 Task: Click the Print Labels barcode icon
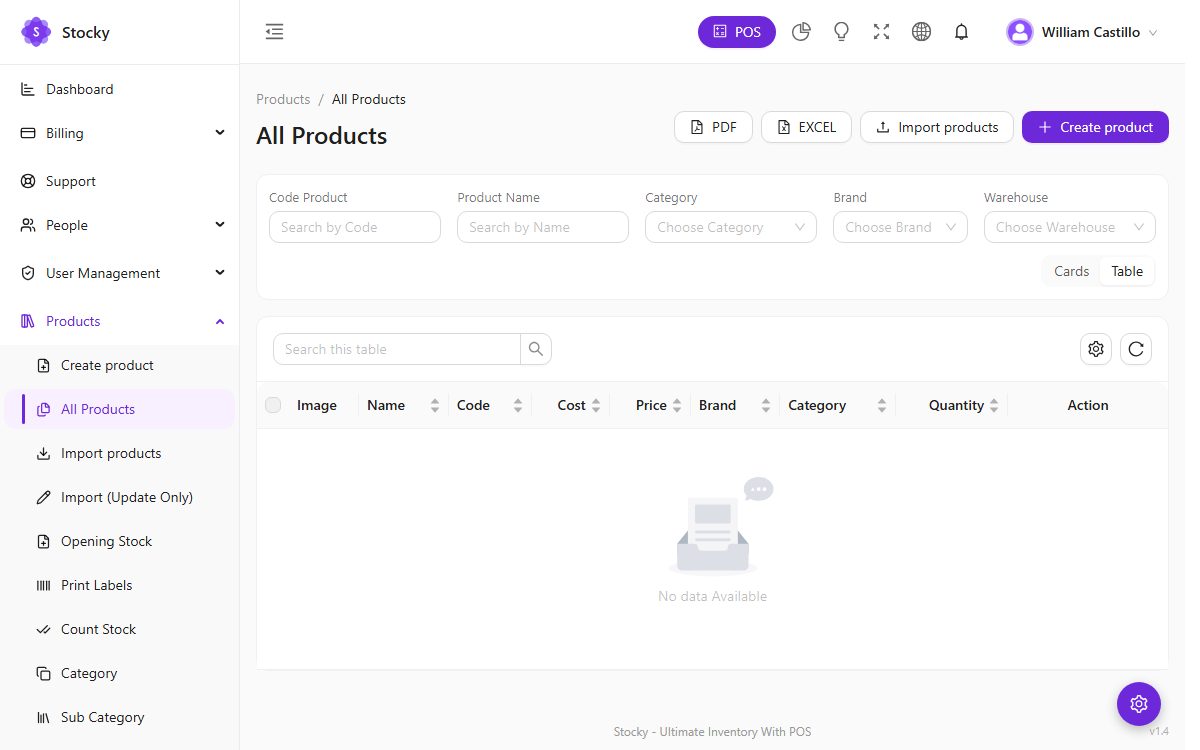click(43, 585)
